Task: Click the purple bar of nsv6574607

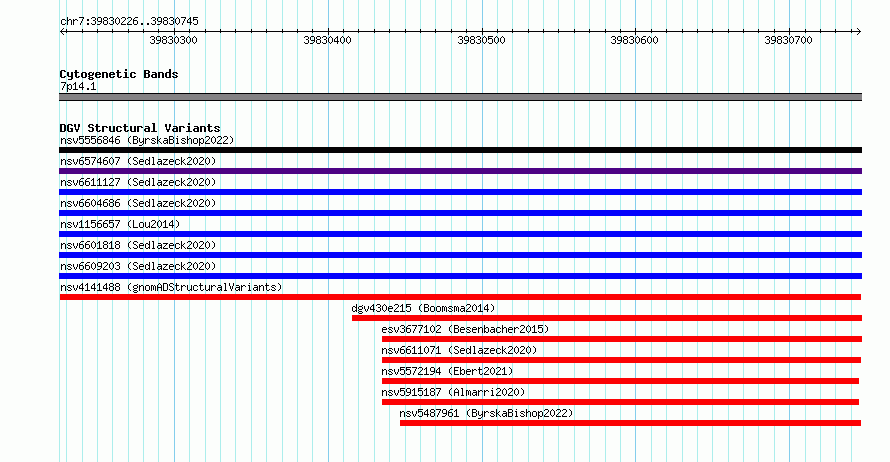Action: 460,171
